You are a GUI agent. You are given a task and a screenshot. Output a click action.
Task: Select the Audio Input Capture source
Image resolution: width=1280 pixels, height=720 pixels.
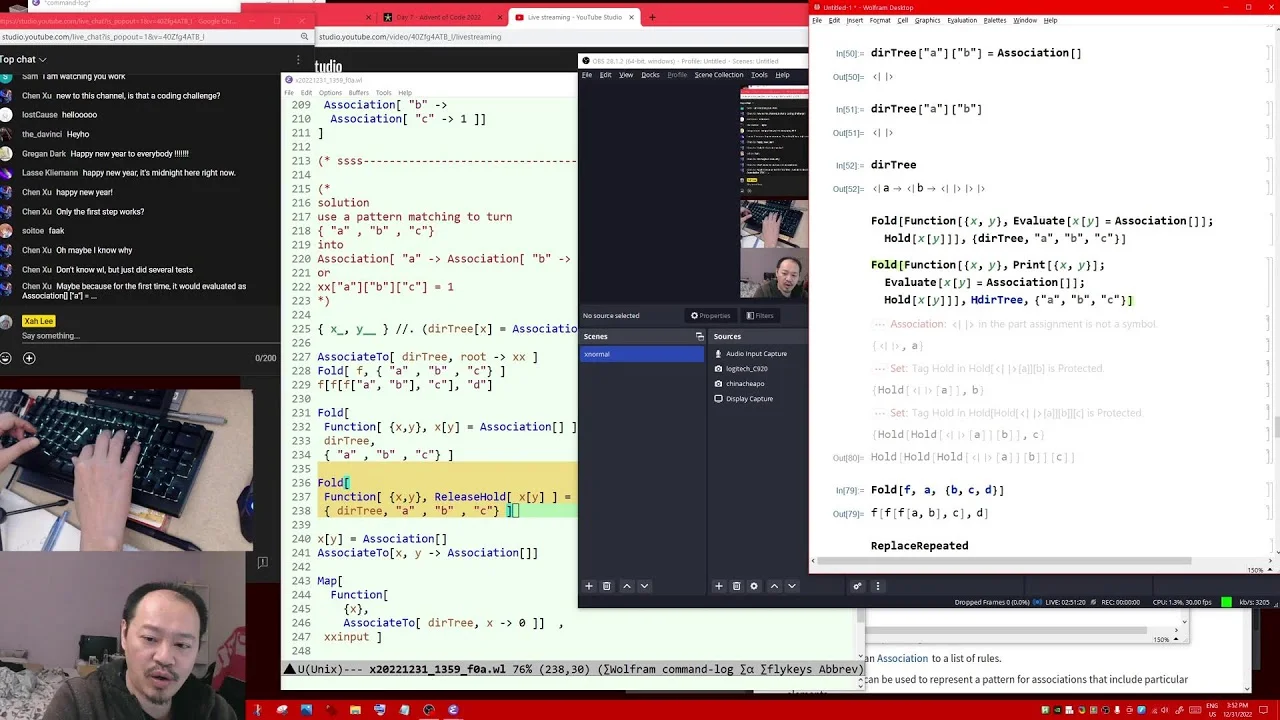click(756, 354)
